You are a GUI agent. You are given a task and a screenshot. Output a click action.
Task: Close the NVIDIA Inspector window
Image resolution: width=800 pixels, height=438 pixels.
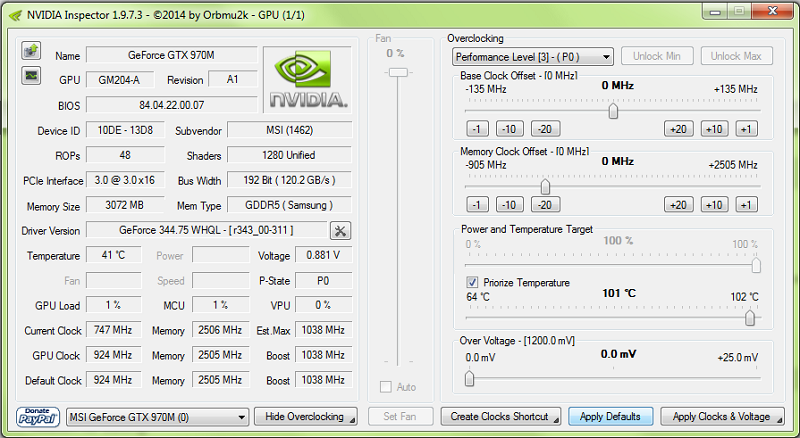tap(773, 11)
